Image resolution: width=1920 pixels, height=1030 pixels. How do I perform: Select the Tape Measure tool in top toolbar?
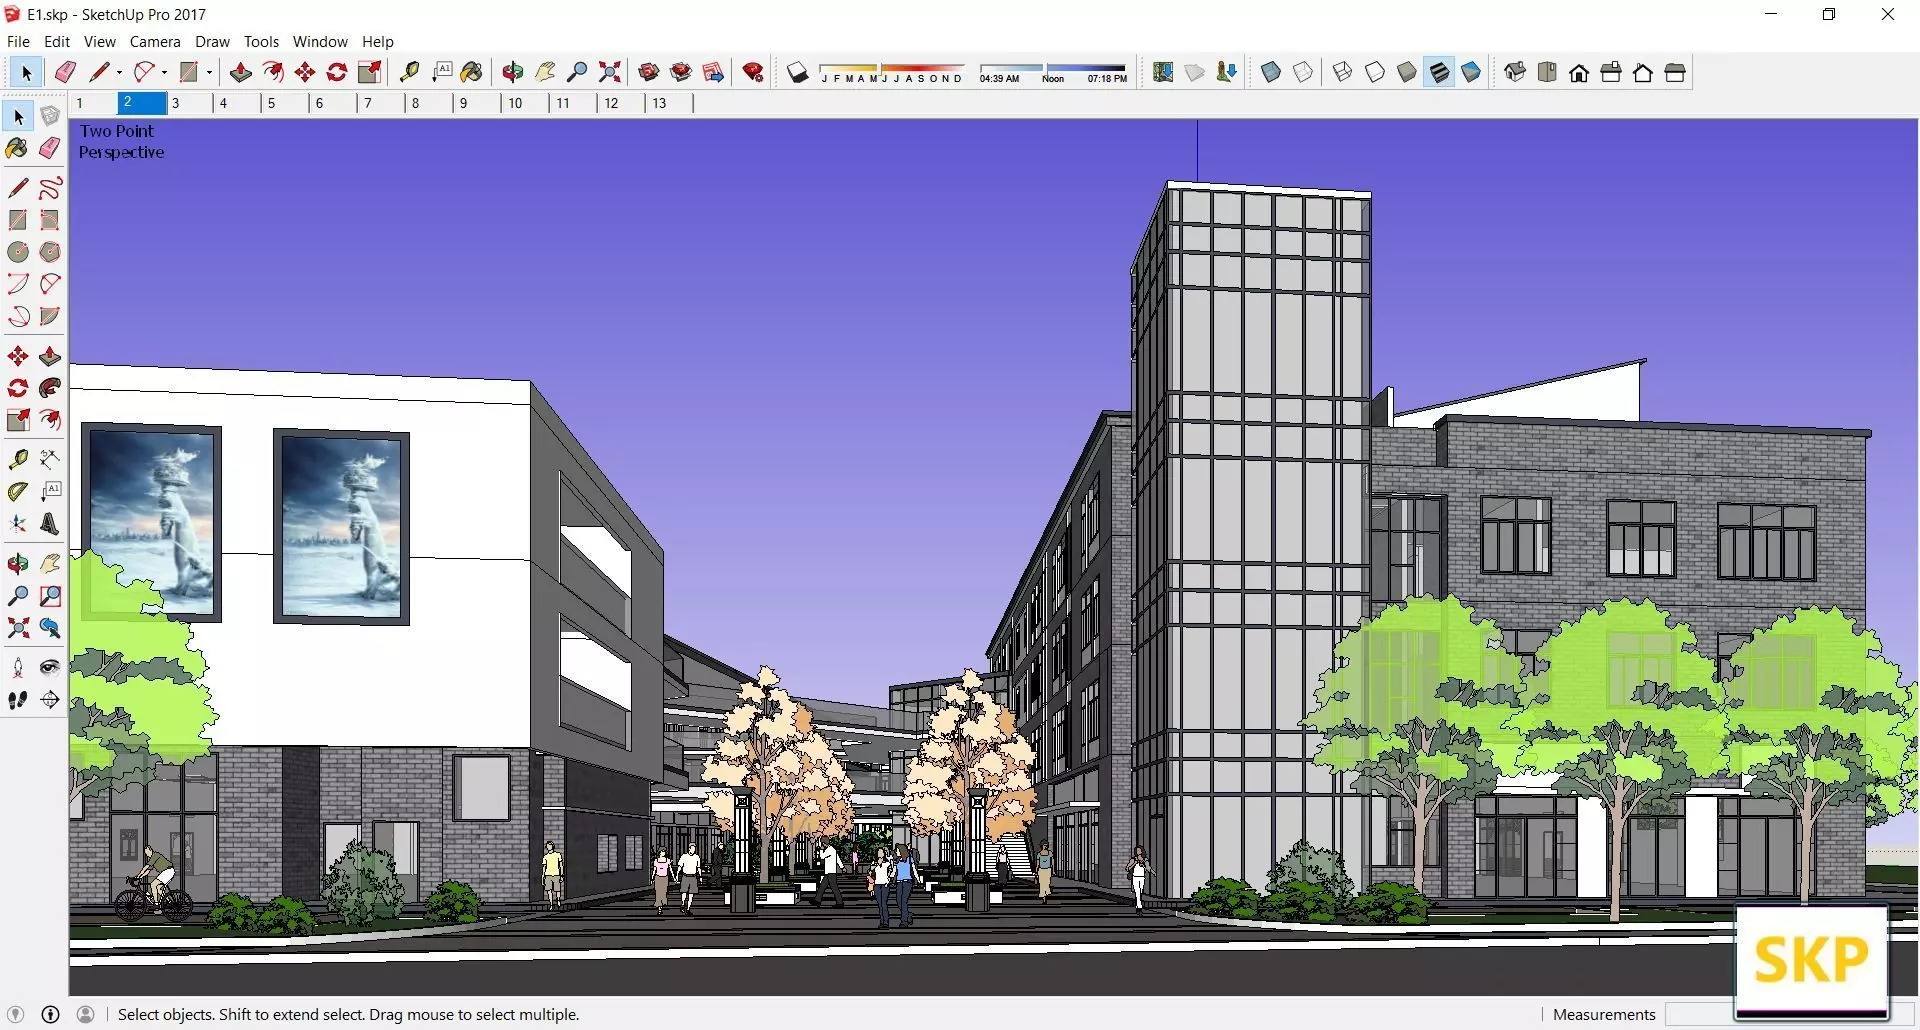point(409,72)
